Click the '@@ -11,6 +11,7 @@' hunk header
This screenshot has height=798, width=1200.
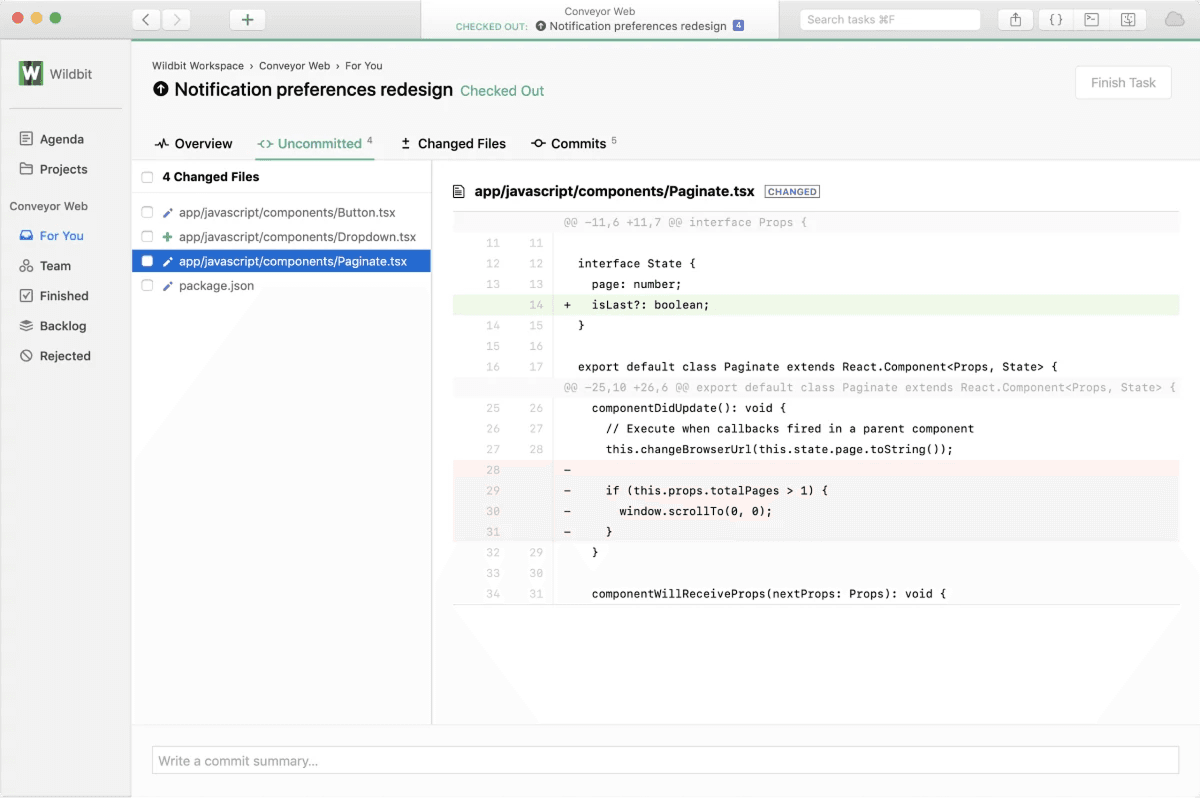[816, 222]
